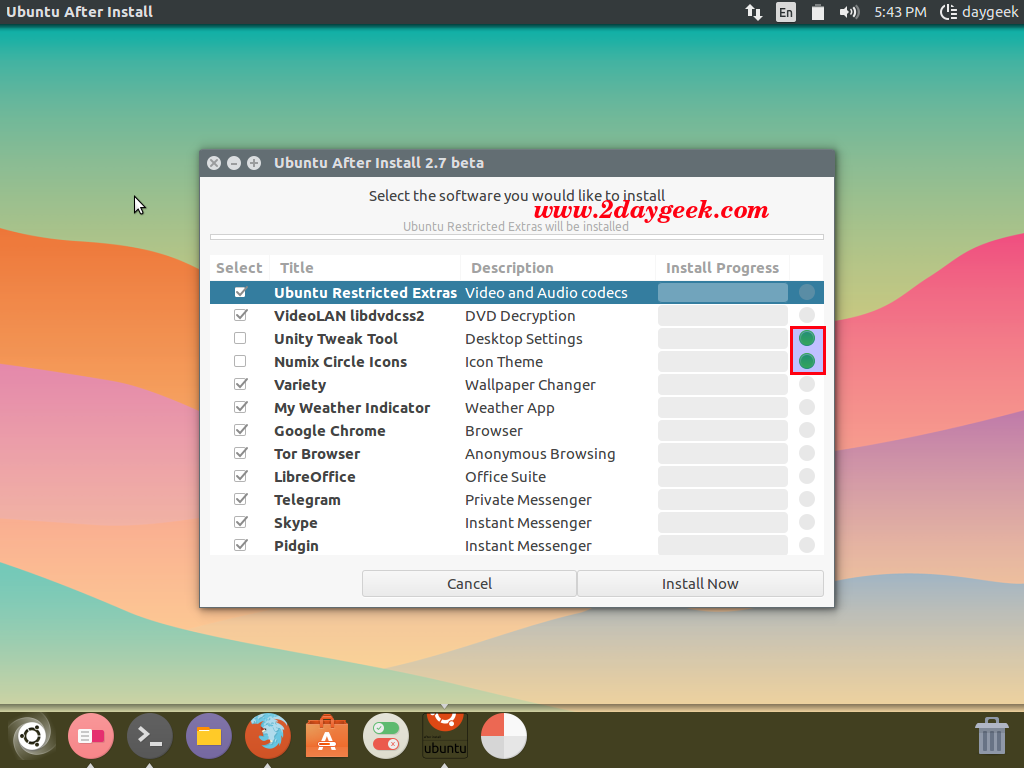Uncheck the LibreOffice checkbox
The width and height of the screenshot is (1024, 768).
[x=240, y=476]
